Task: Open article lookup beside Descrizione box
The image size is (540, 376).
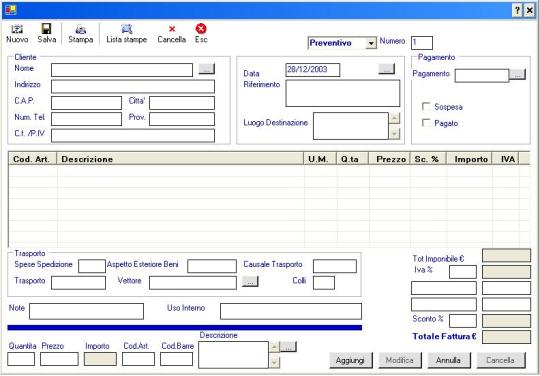Action: pos(288,347)
